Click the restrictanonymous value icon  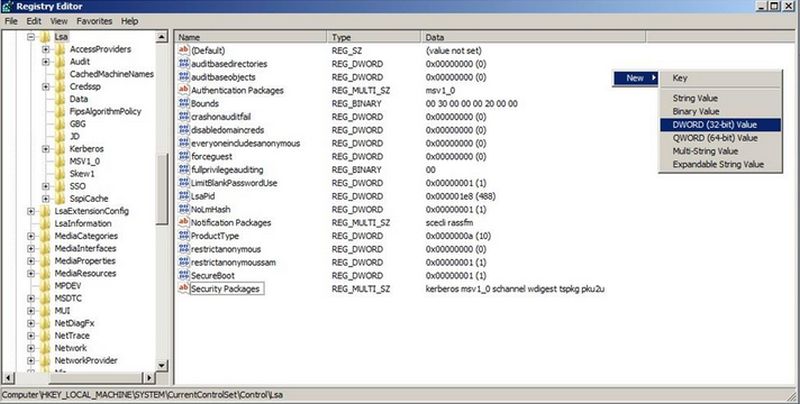(184, 249)
